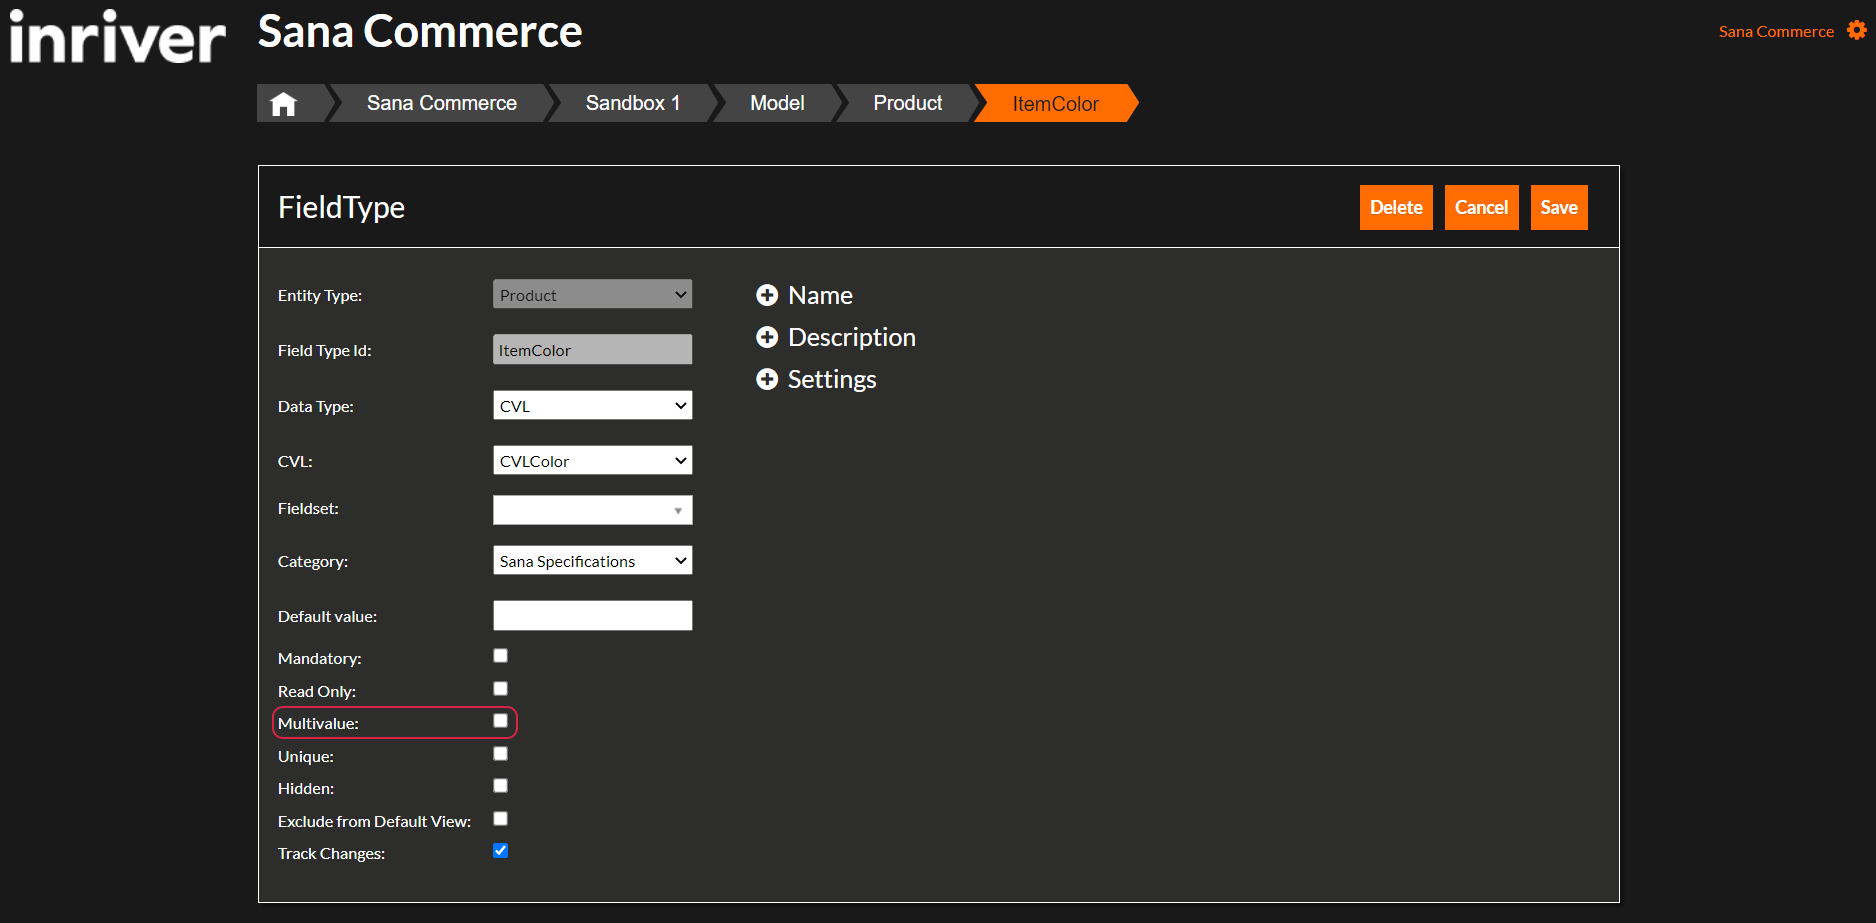Click the Track Changes label
This screenshot has height=923, width=1876.
331,853
